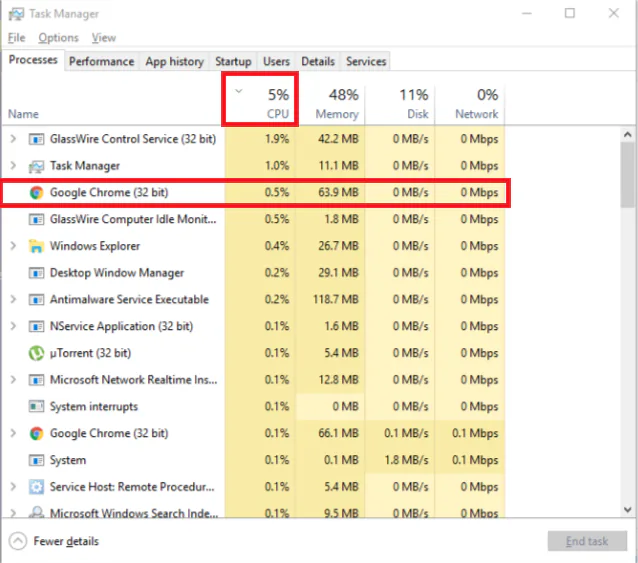Click the Microsoft Windows Search Indexer icon
Image resolution: width=638 pixels, height=563 pixels.
point(36,513)
